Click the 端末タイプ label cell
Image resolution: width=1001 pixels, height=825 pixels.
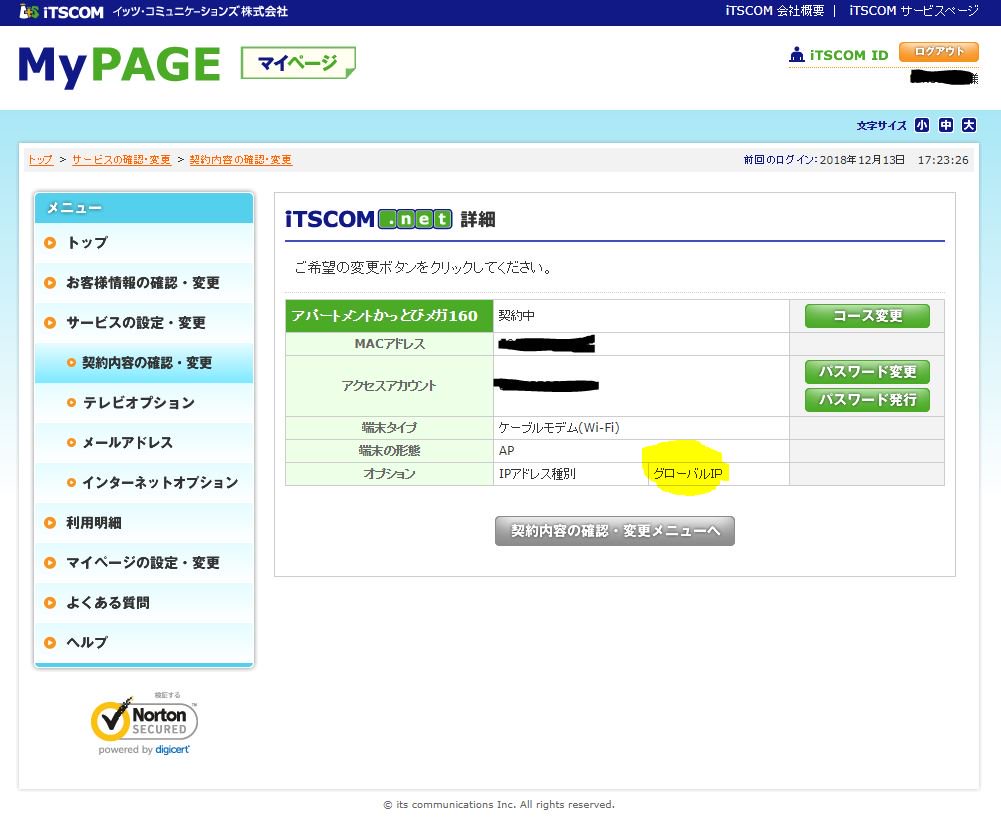coord(389,427)
